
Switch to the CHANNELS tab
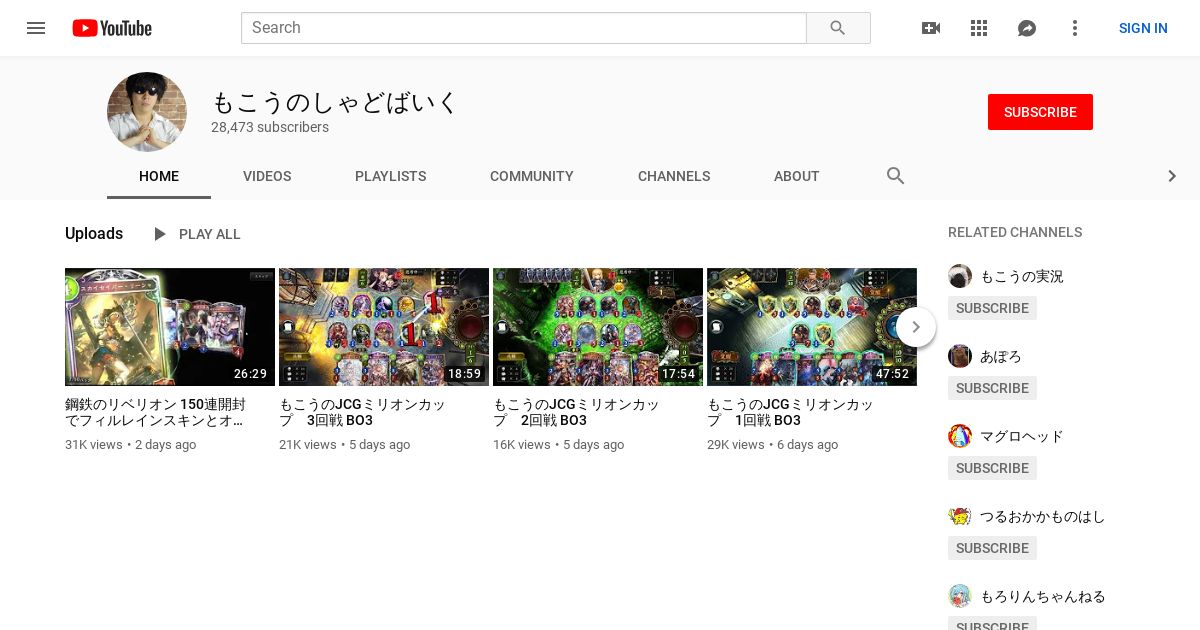pos(674,176)
